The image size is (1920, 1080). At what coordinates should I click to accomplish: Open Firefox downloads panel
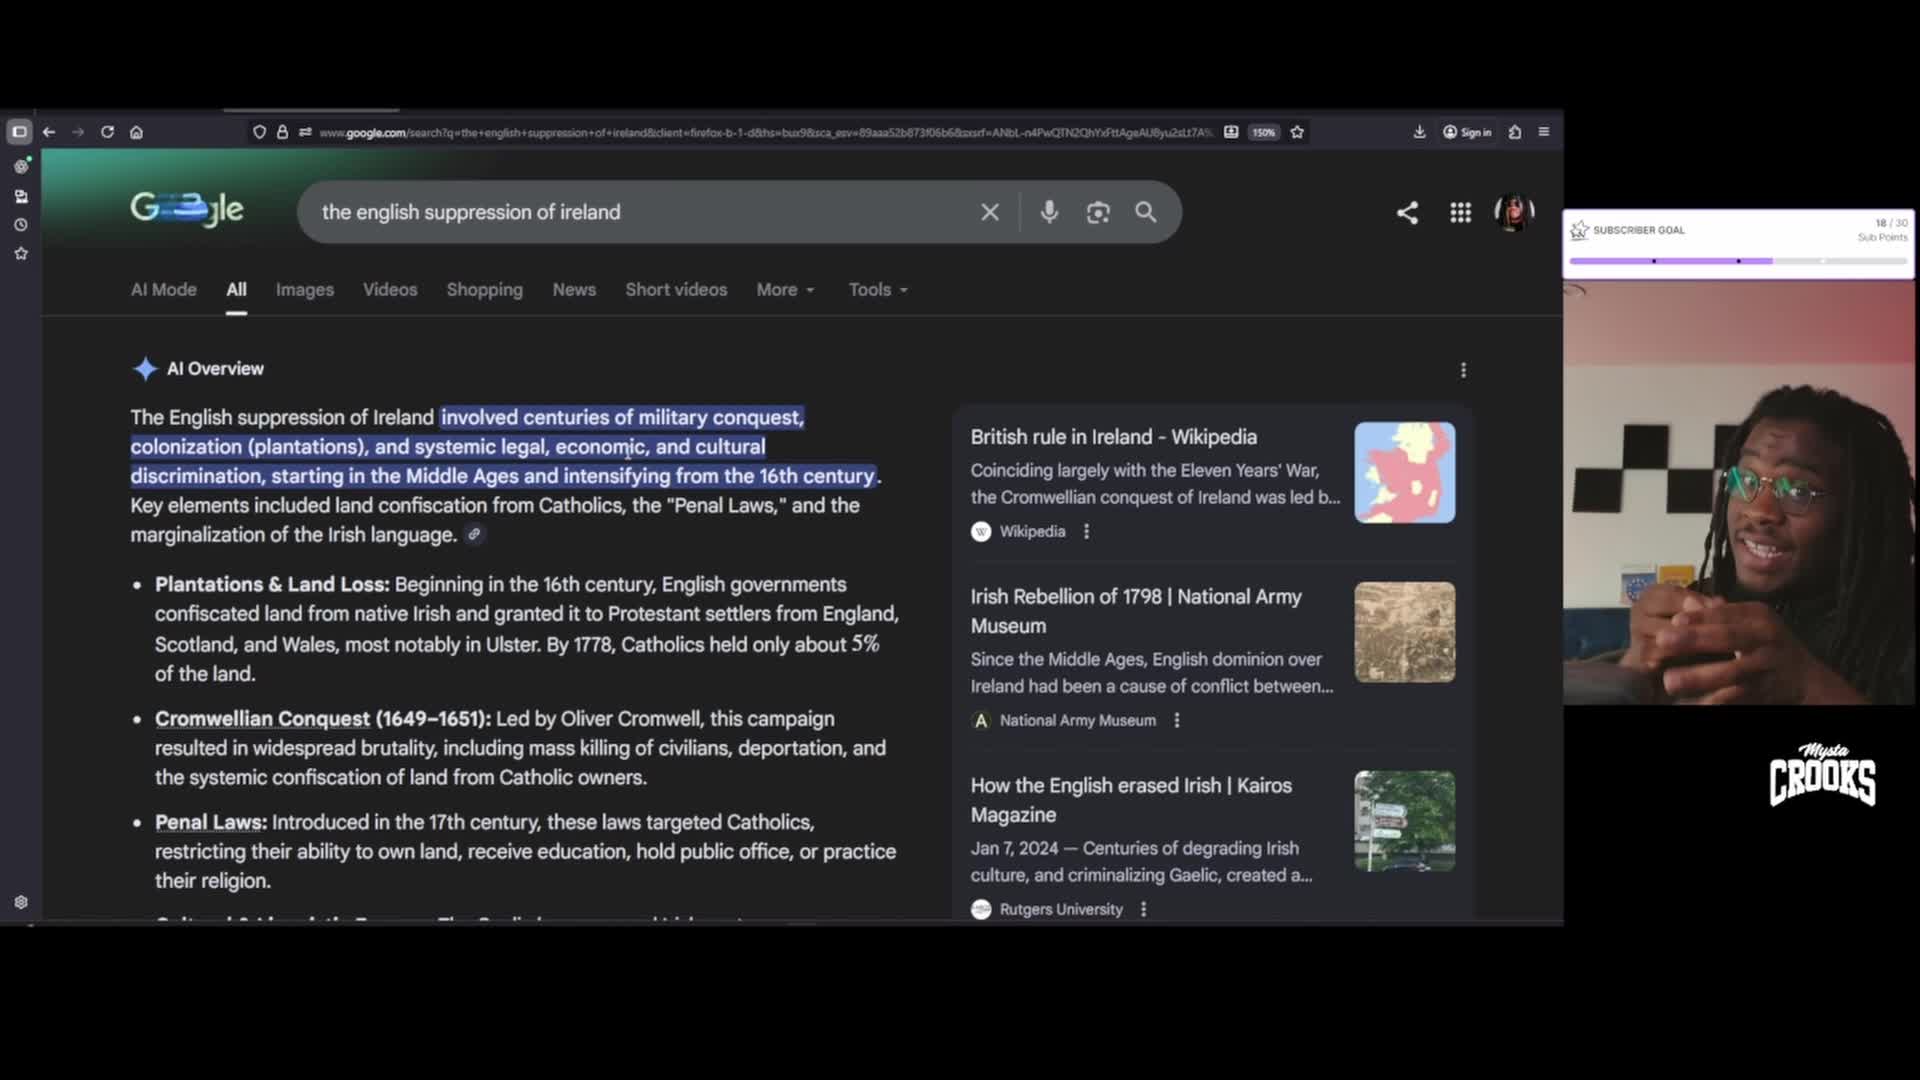pyautogui.click(x=1419, y=132)
